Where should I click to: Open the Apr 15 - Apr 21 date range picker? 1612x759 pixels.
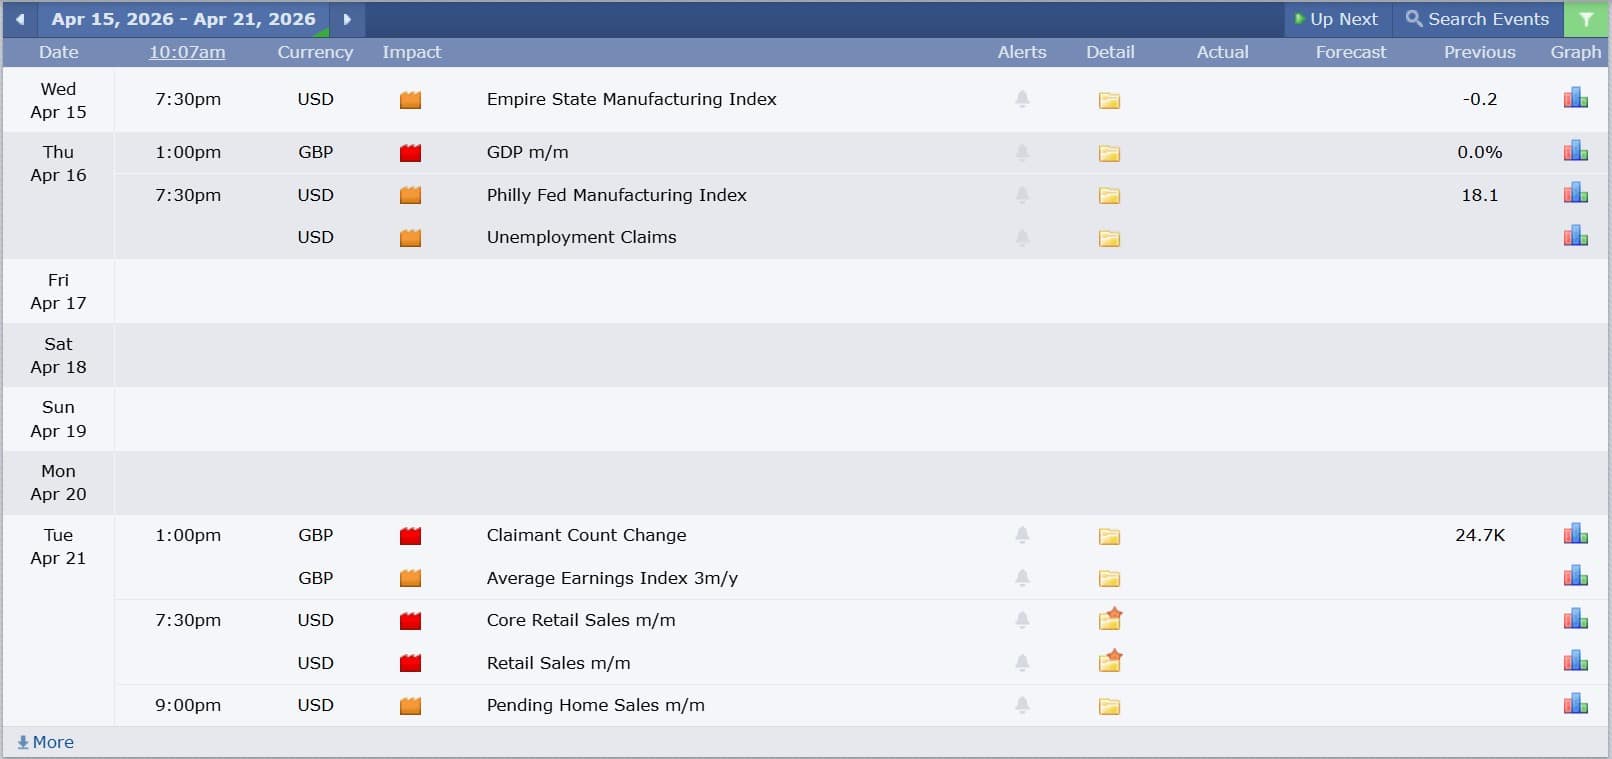tap(183, 19)
